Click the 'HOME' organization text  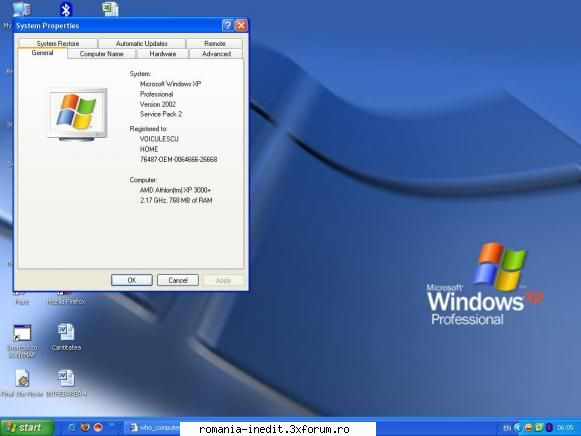click(149, 149)
